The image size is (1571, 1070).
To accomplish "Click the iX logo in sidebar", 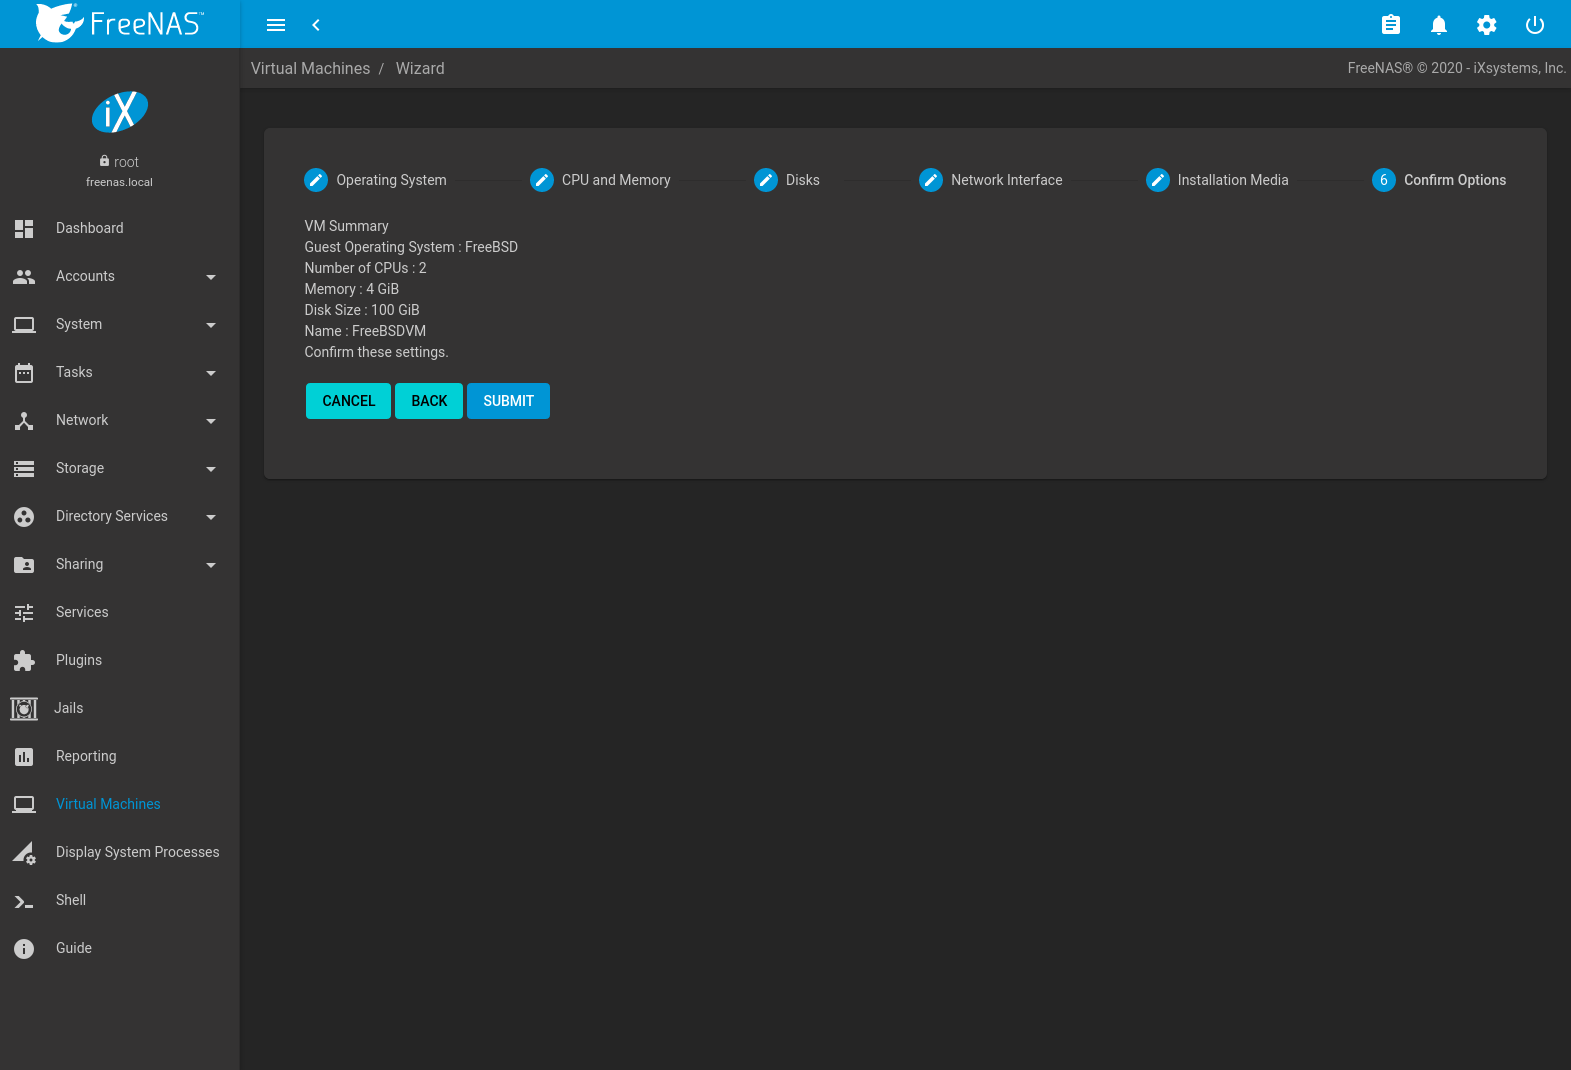I will coord(120,112).
